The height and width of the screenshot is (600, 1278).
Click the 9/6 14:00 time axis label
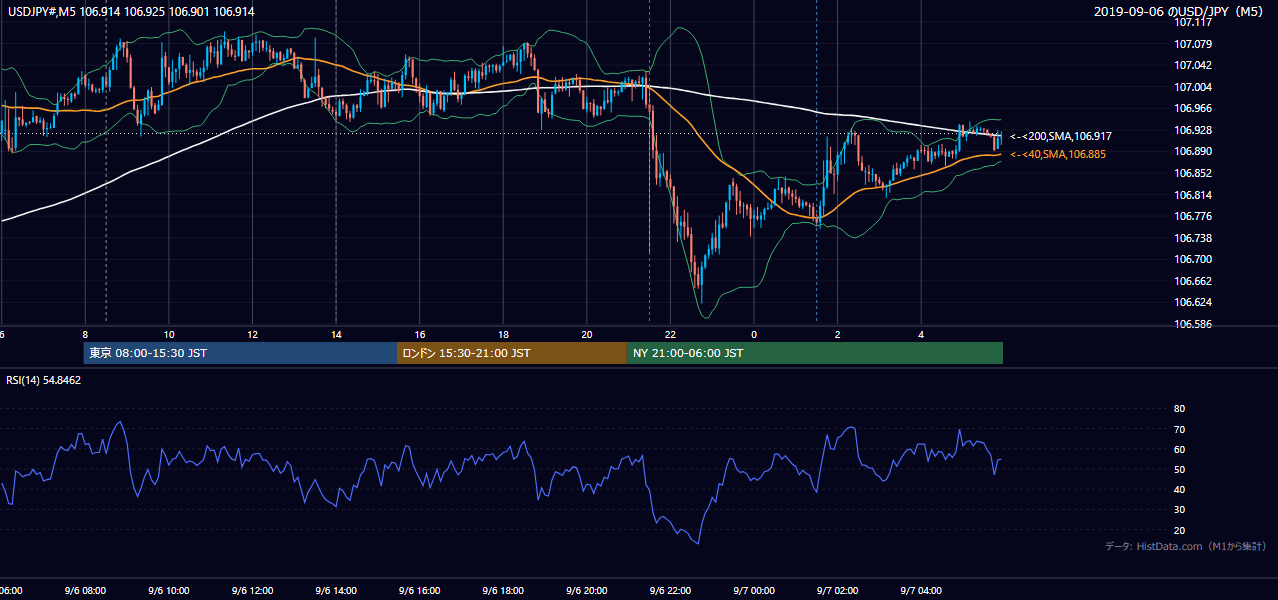coord(335,591)
